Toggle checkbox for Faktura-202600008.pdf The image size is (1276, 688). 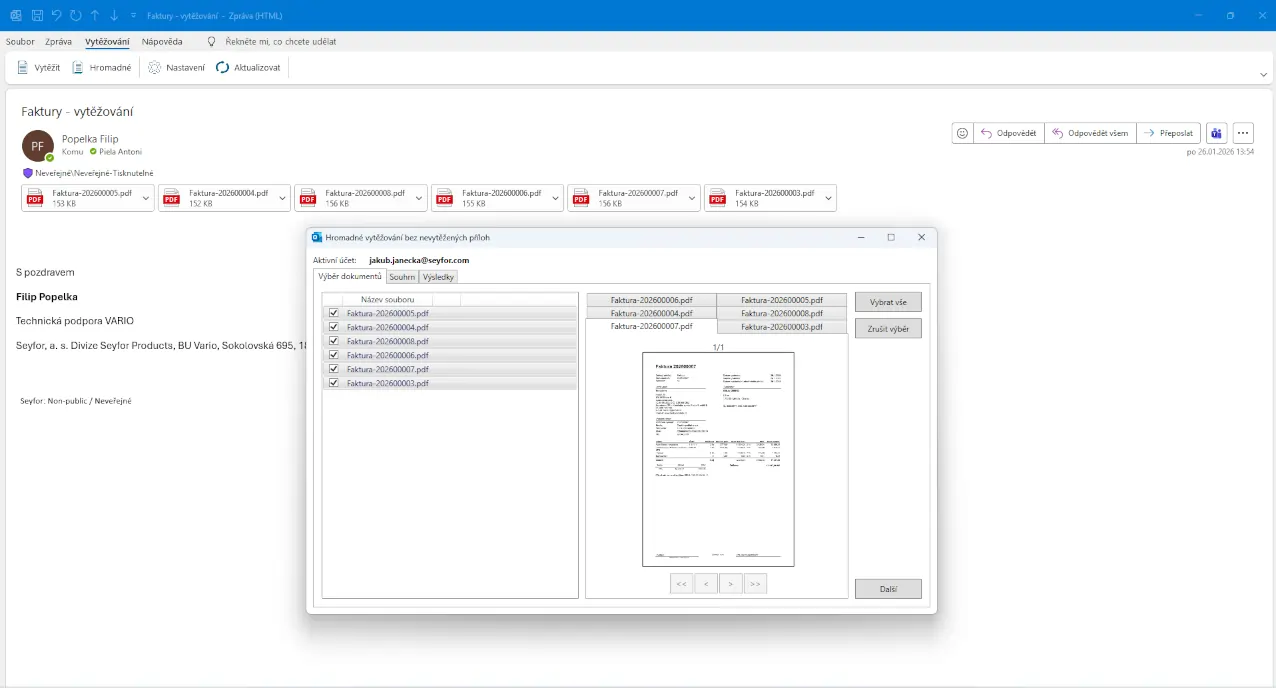(x=333, y=341)
